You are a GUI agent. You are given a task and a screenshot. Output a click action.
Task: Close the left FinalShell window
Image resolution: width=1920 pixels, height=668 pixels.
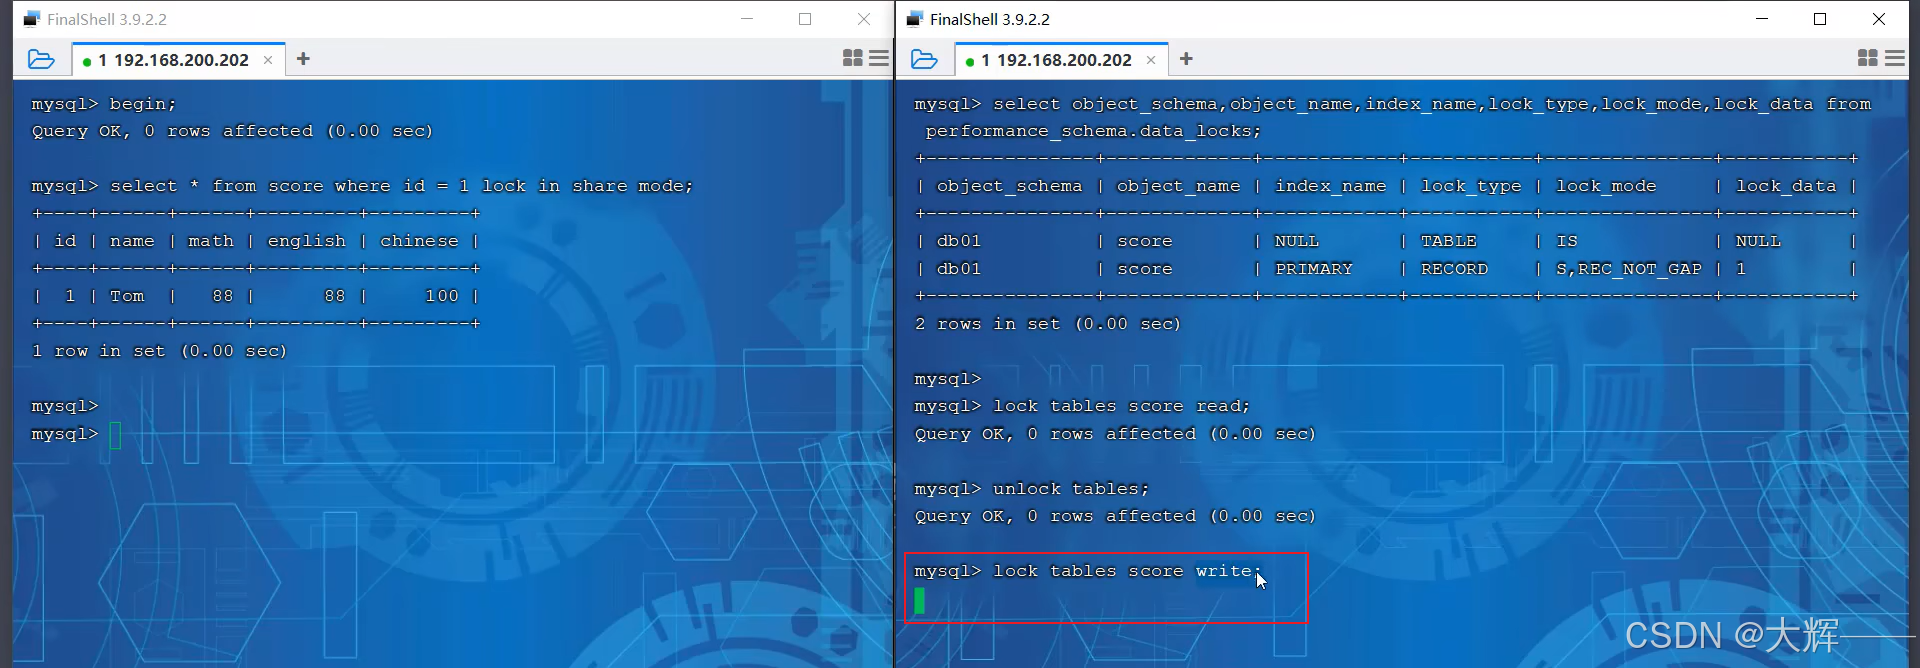[864, 19]
